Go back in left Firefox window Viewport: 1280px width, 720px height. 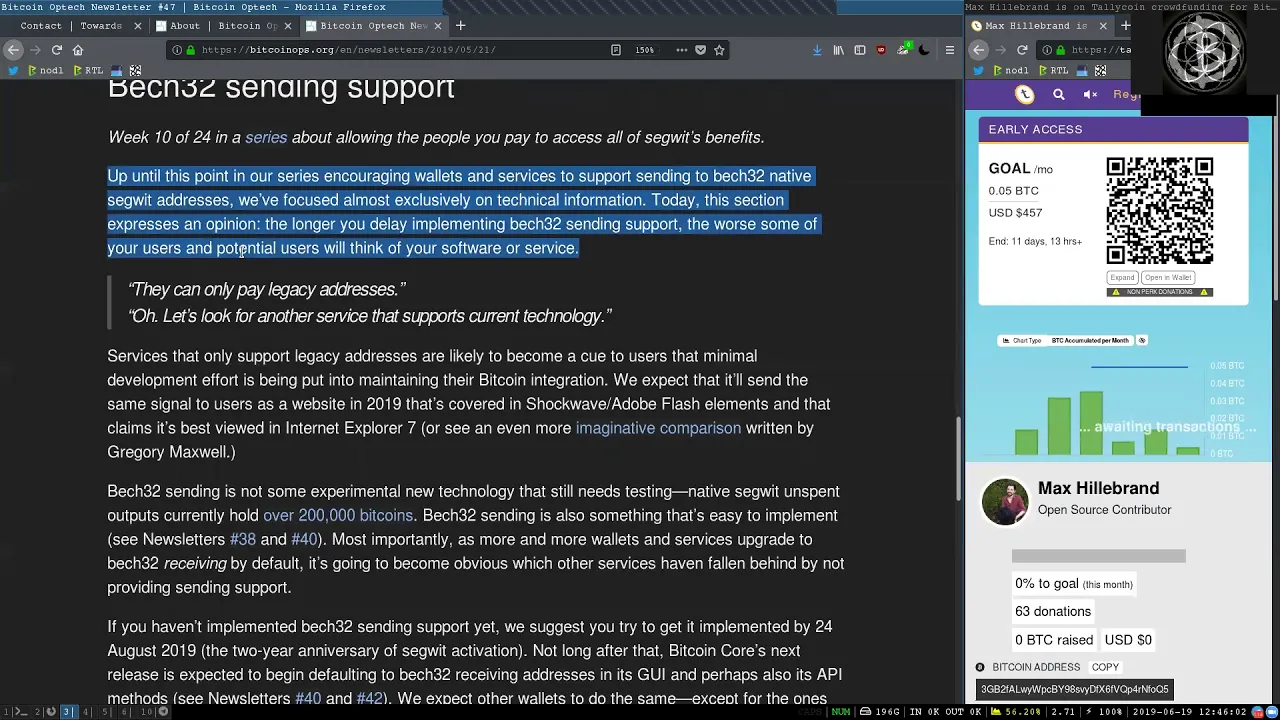click(x=12, y=50)
